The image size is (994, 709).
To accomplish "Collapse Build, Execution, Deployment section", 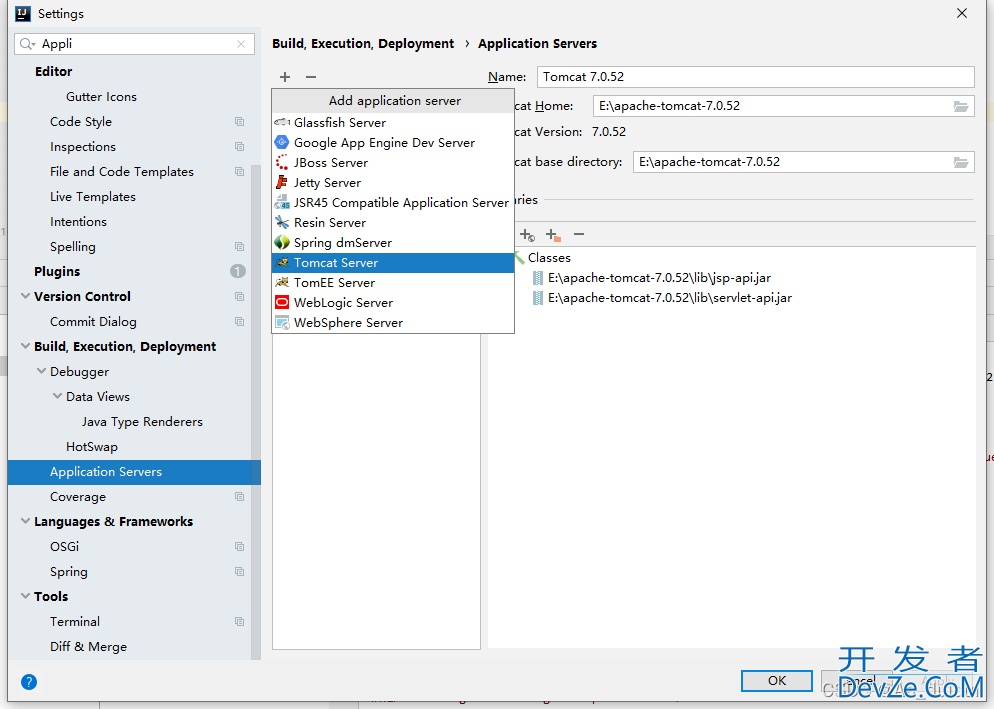I will point(25,346).
